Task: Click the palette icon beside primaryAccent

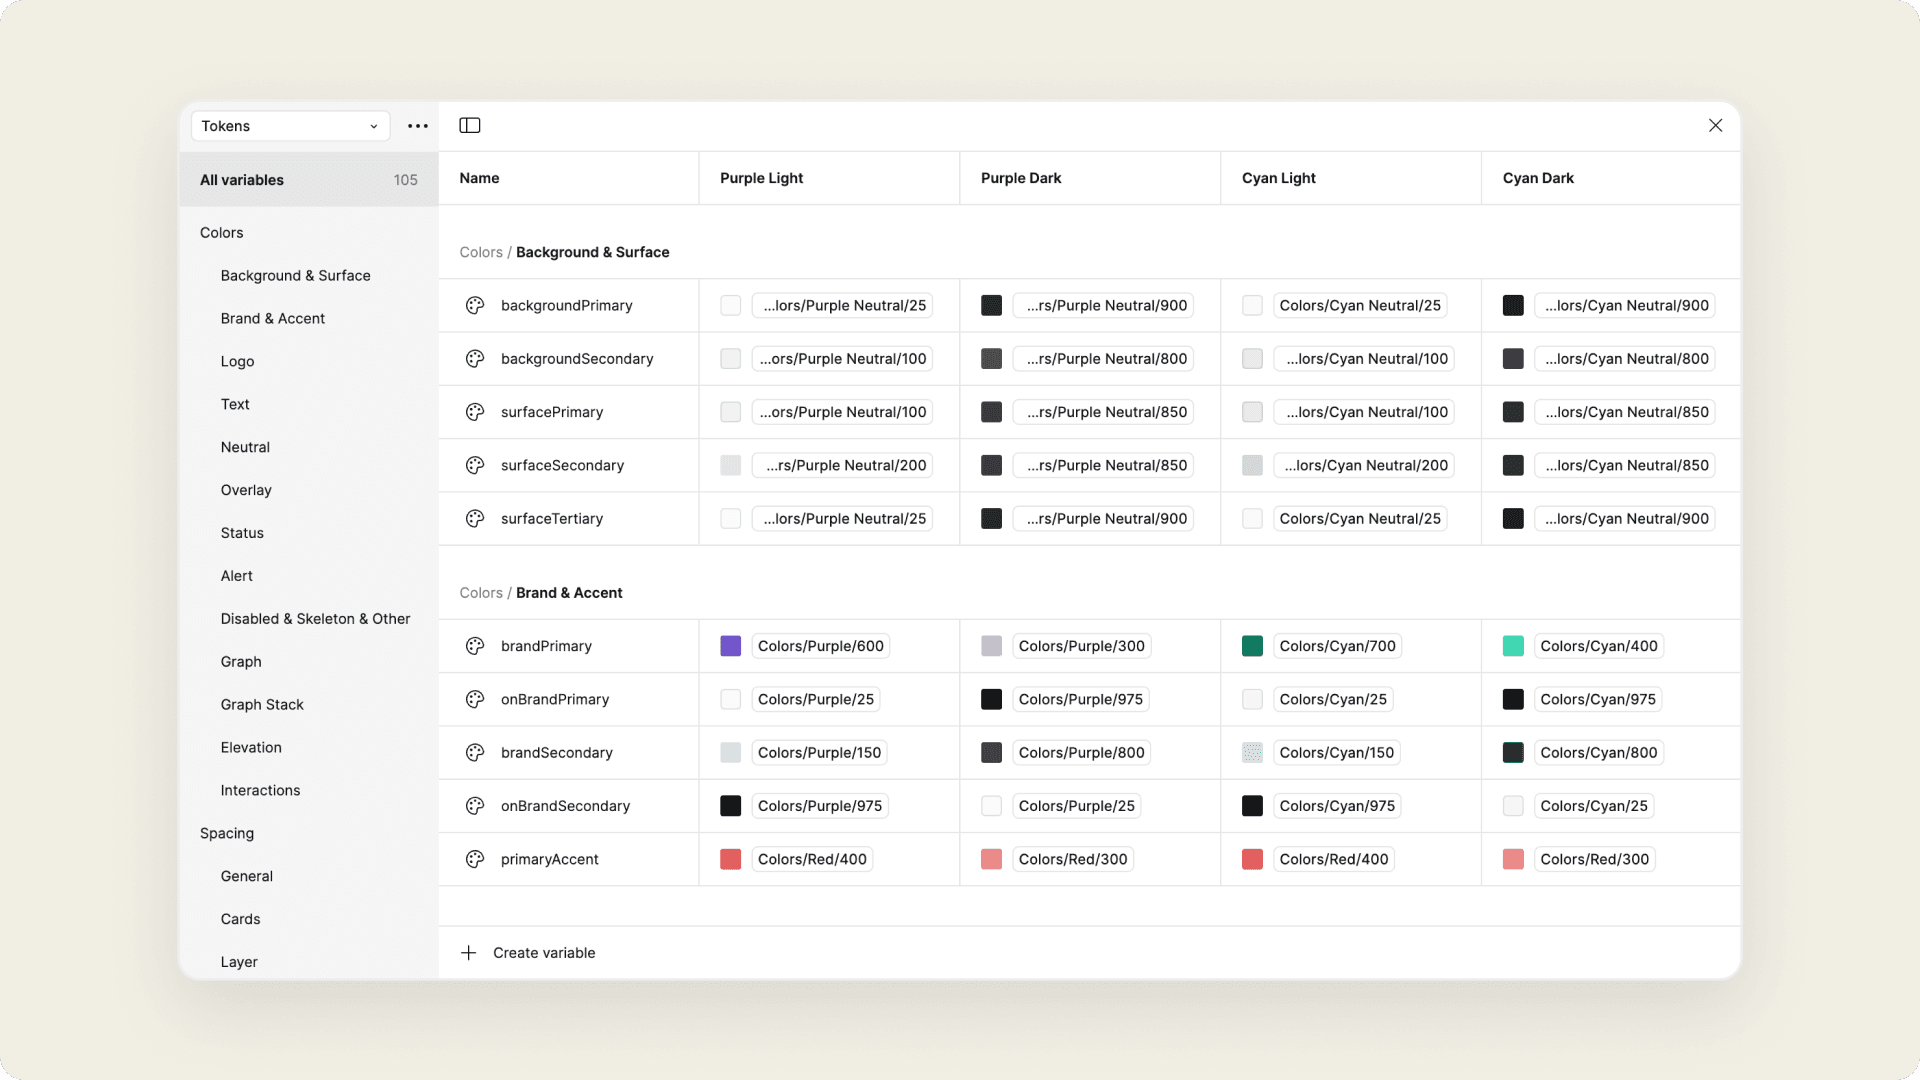Action: pos(475,859)
